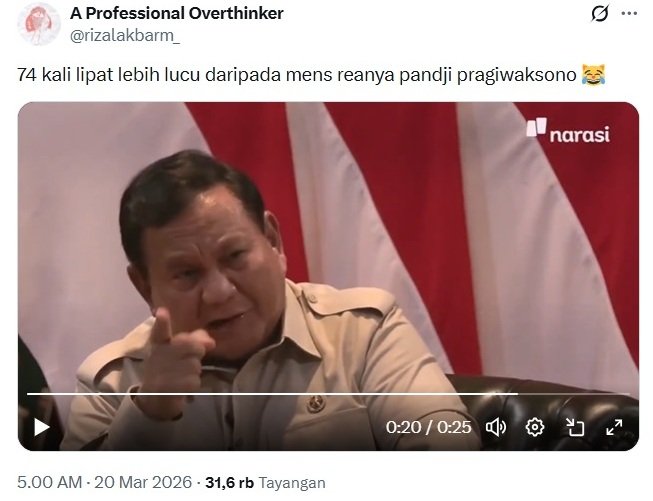
Task: Click the Grok explain-post icon
Action: pos(600,13)
